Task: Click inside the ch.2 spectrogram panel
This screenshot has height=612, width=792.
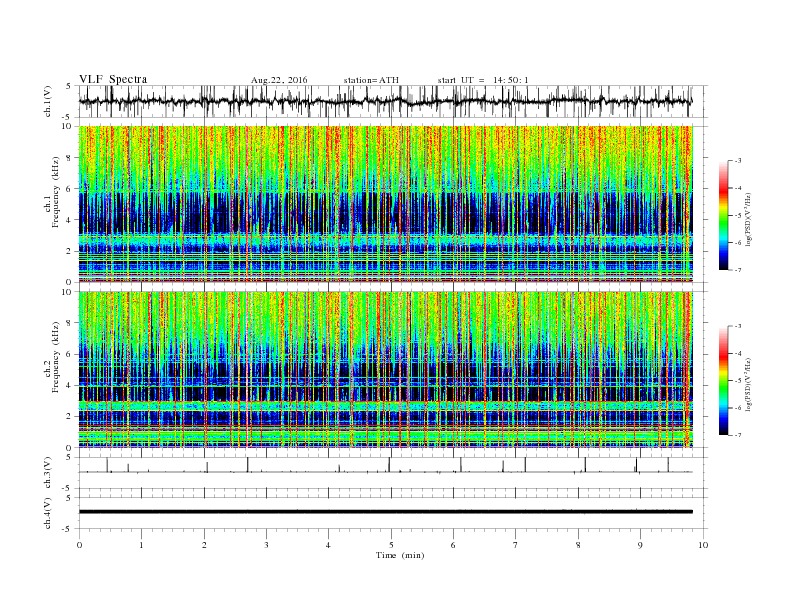Action: point(386,370)
